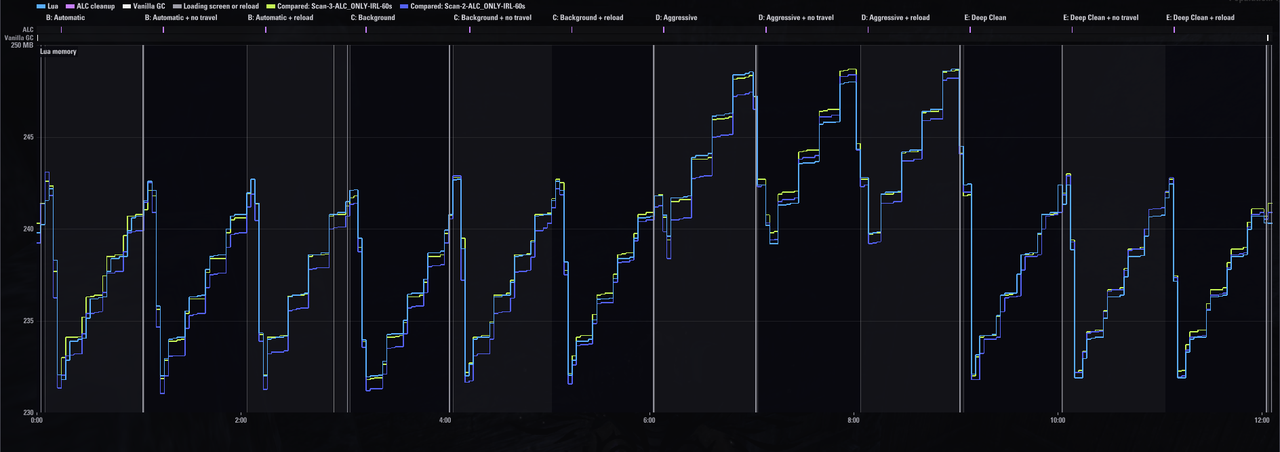This screenshot has width=1280, height=452.
Task: Select the 'B: Automatic' section label
Action: (65, 18)
